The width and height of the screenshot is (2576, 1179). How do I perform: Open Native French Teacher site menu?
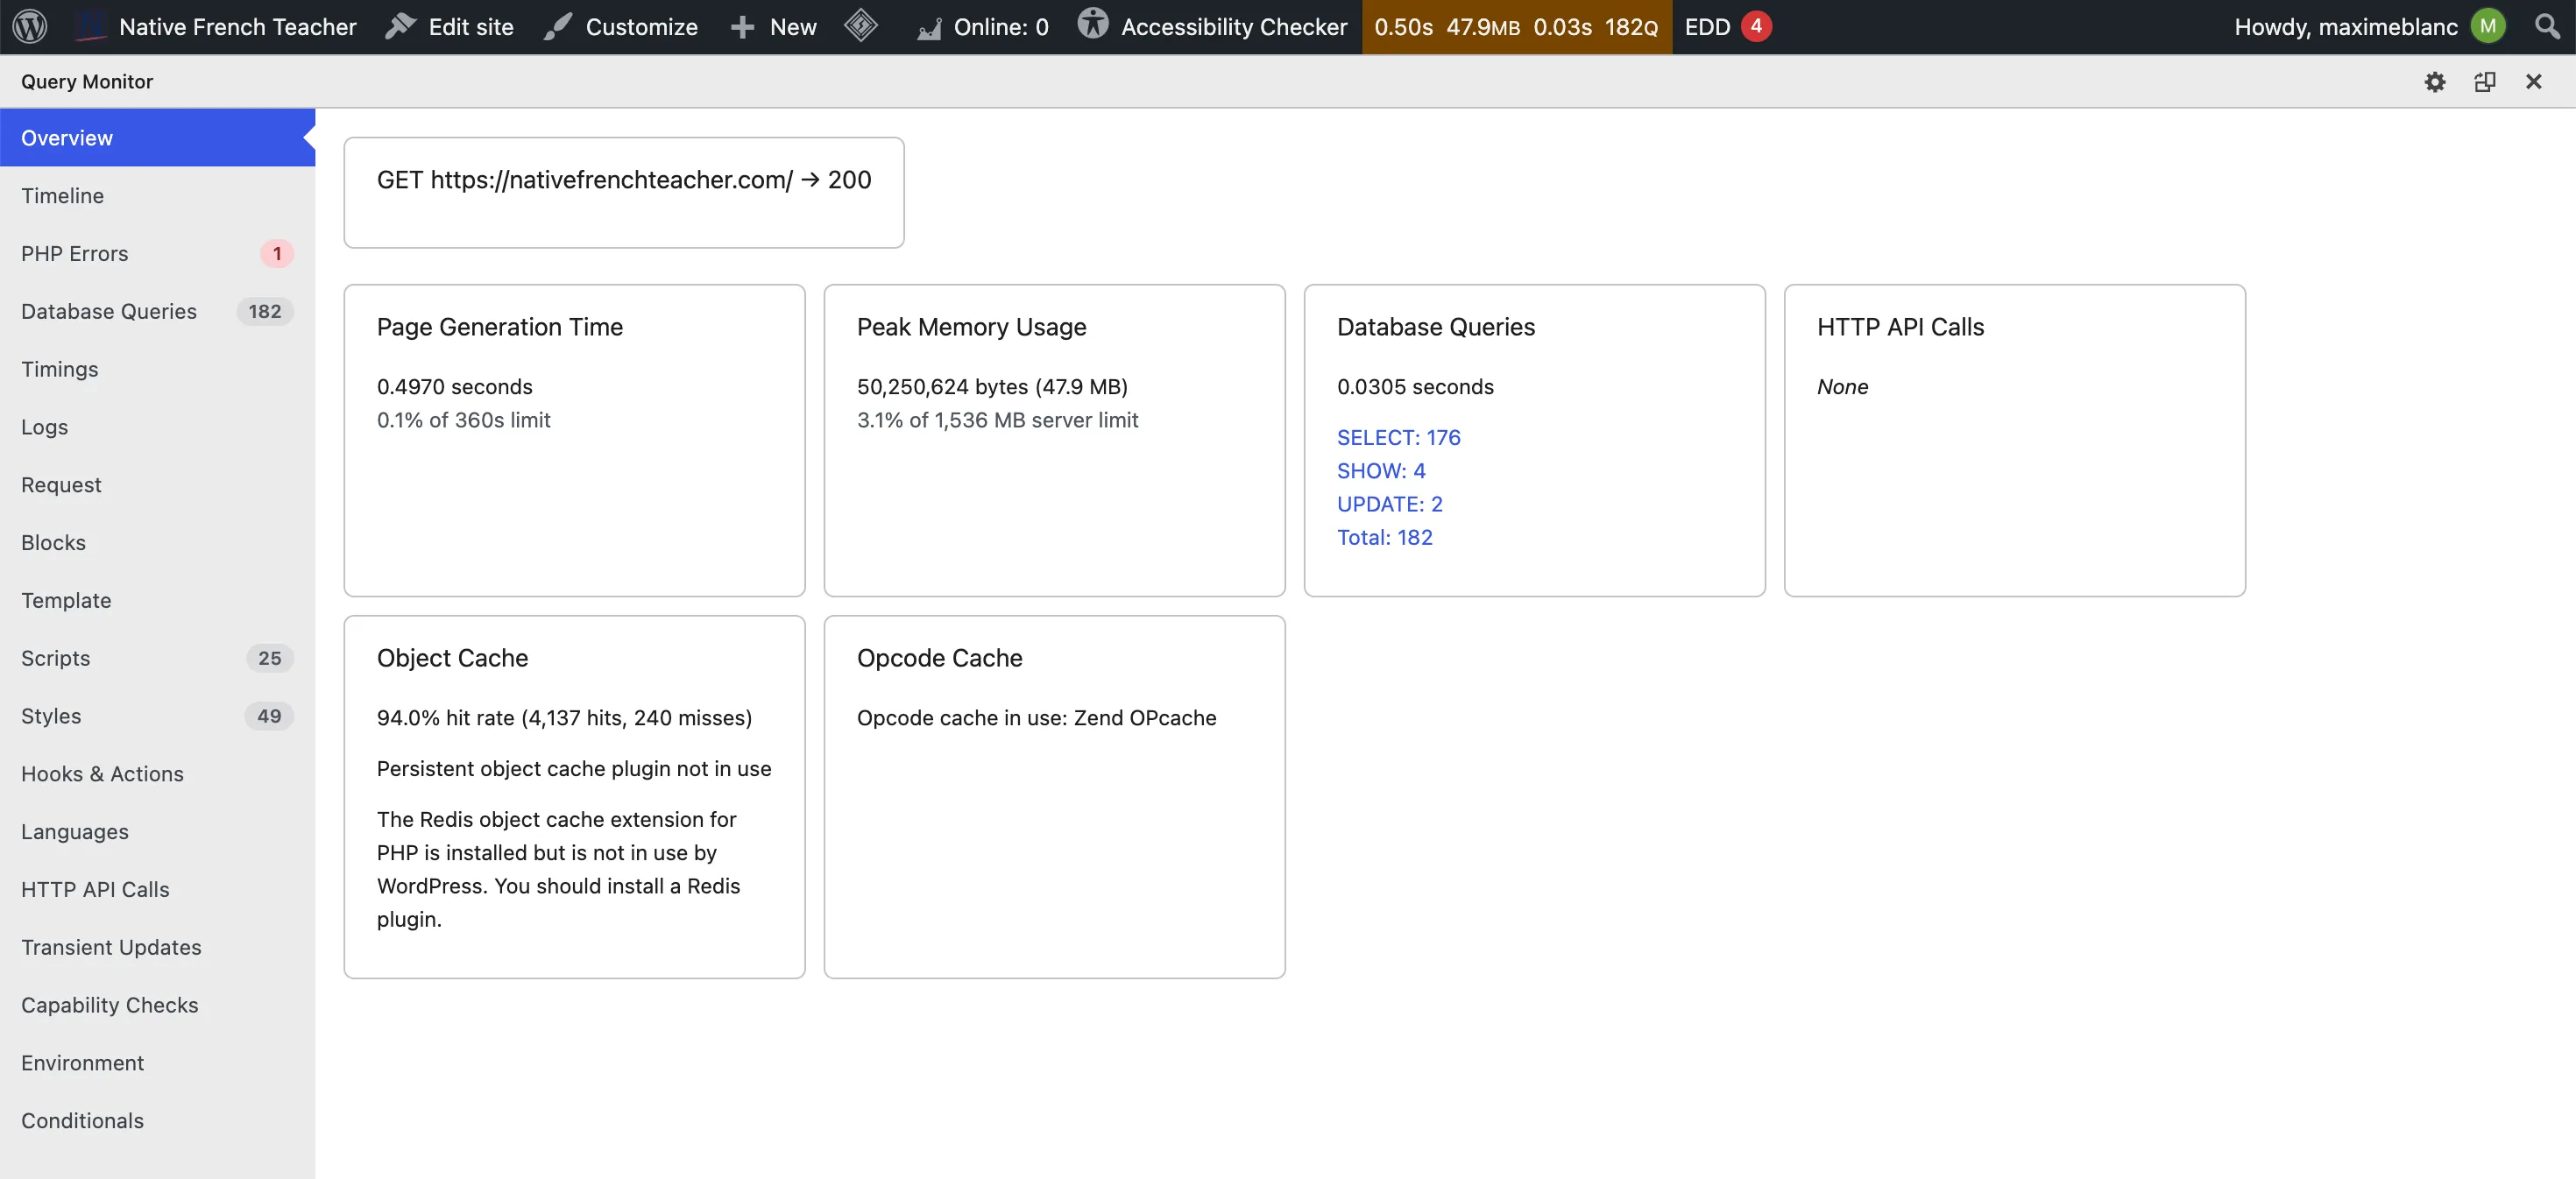(x=216, y=26)
